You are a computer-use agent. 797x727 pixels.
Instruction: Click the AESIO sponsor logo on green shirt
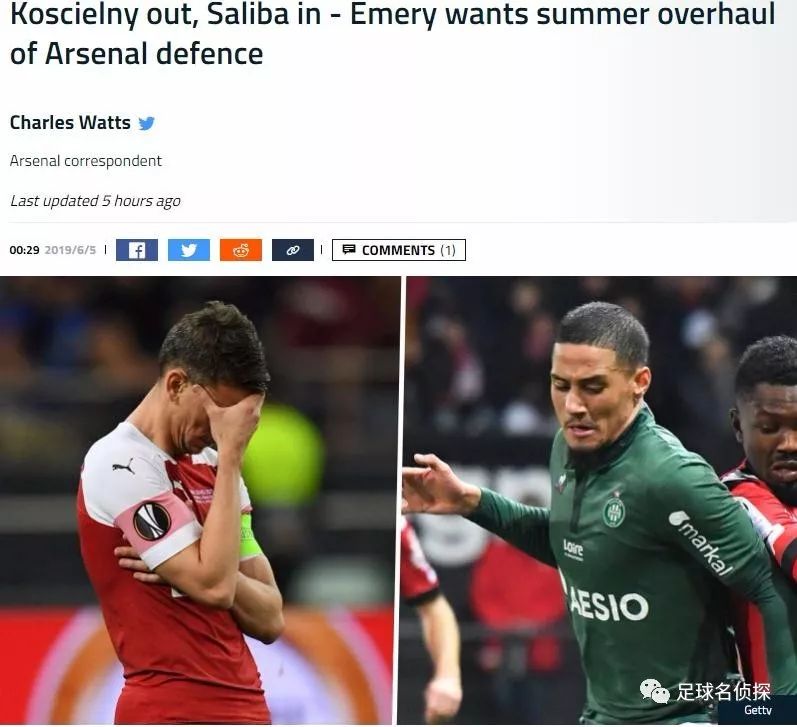[x=608, y=604]
